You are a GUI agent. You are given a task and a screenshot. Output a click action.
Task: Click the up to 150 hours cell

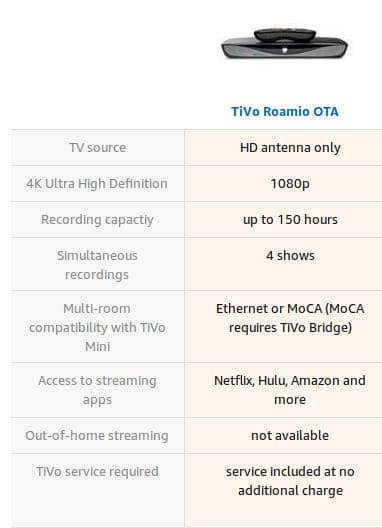pos(290,220)
